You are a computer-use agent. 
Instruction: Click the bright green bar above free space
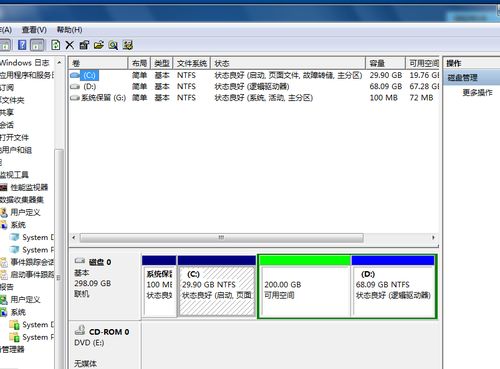pyautogui.click(x=305, y=260)
